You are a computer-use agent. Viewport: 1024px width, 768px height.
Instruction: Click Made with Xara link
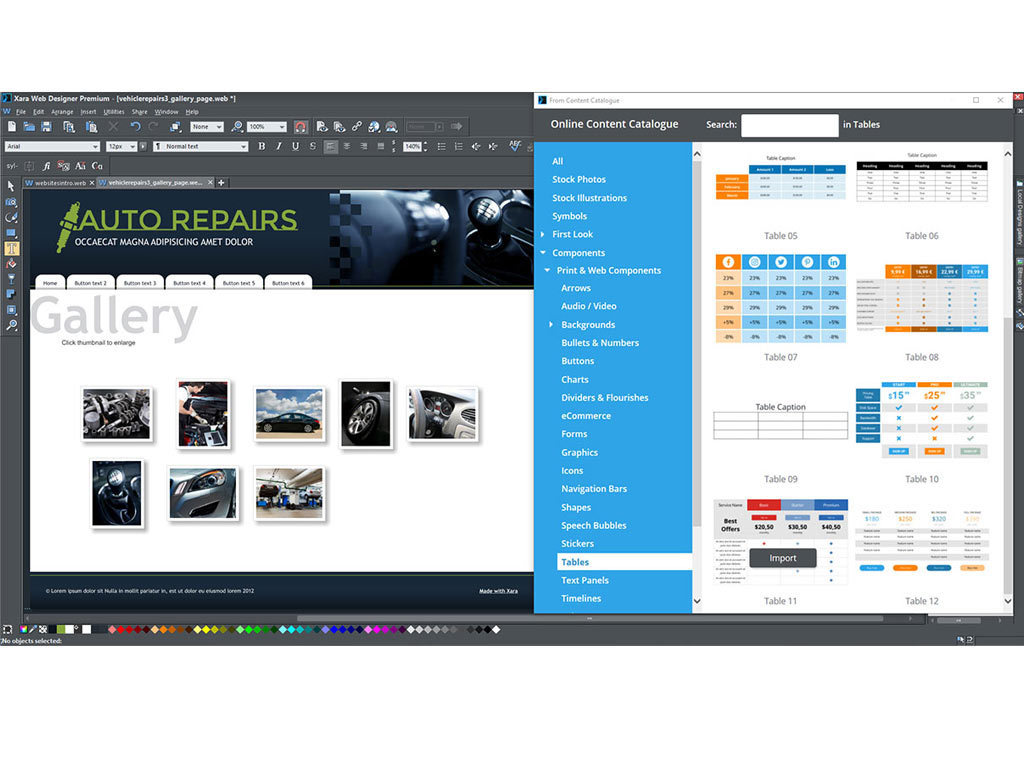pos(498,591)
